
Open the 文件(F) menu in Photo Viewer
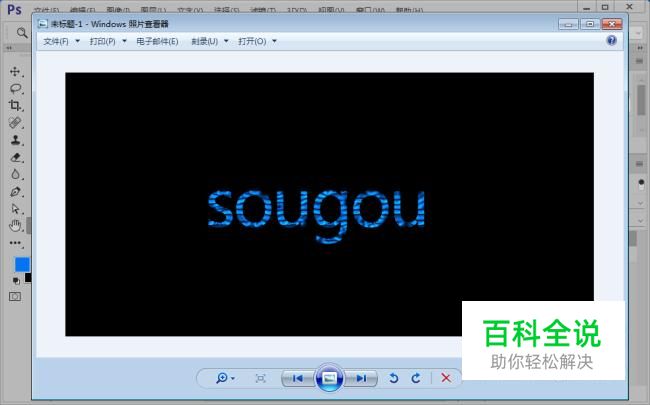point(56,41)
